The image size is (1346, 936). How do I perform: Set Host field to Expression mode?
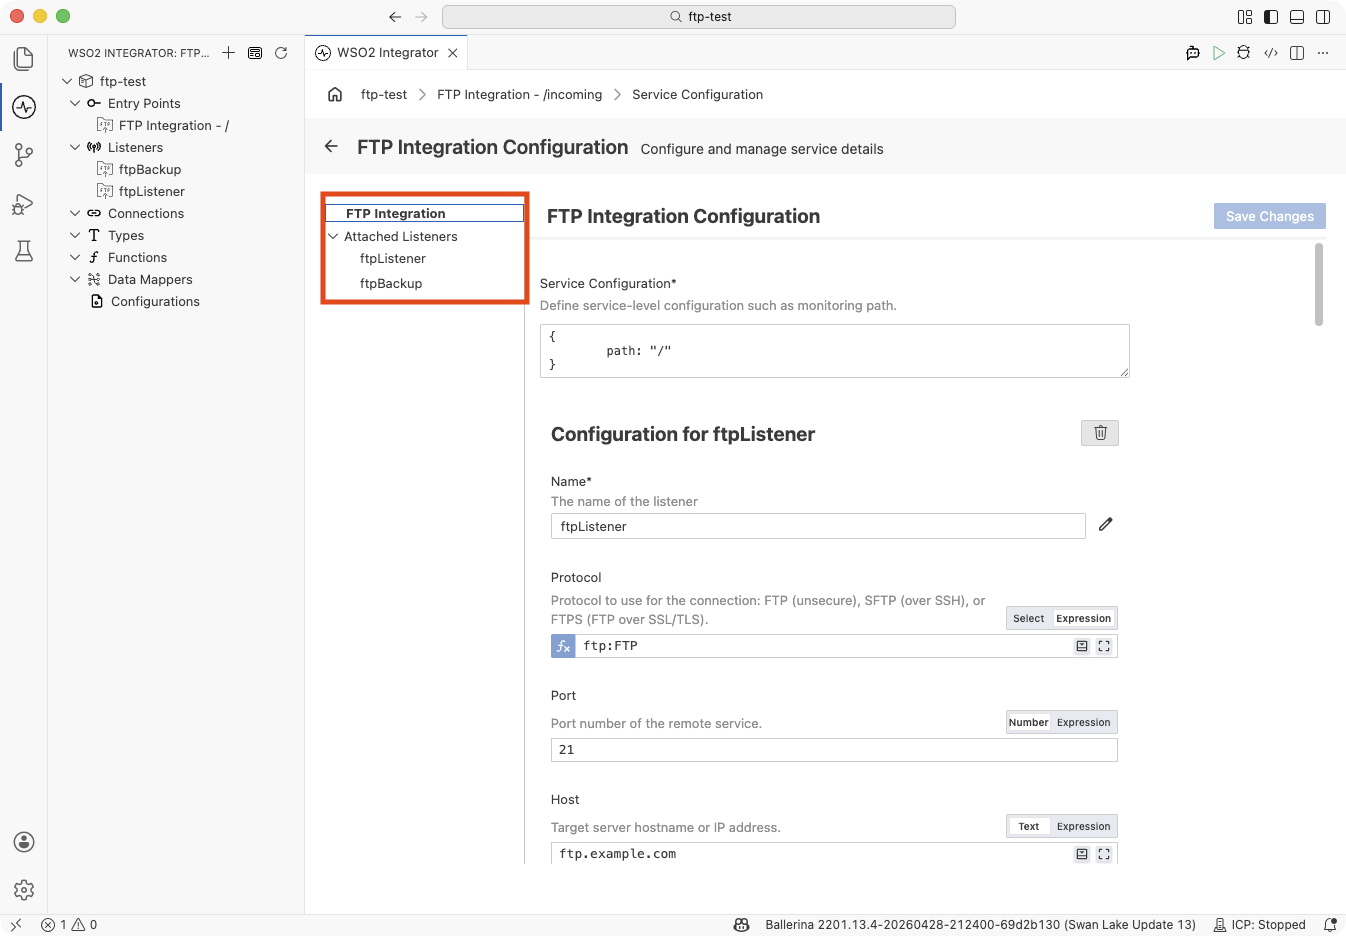pyautogui.click(x=1083, y=826)
